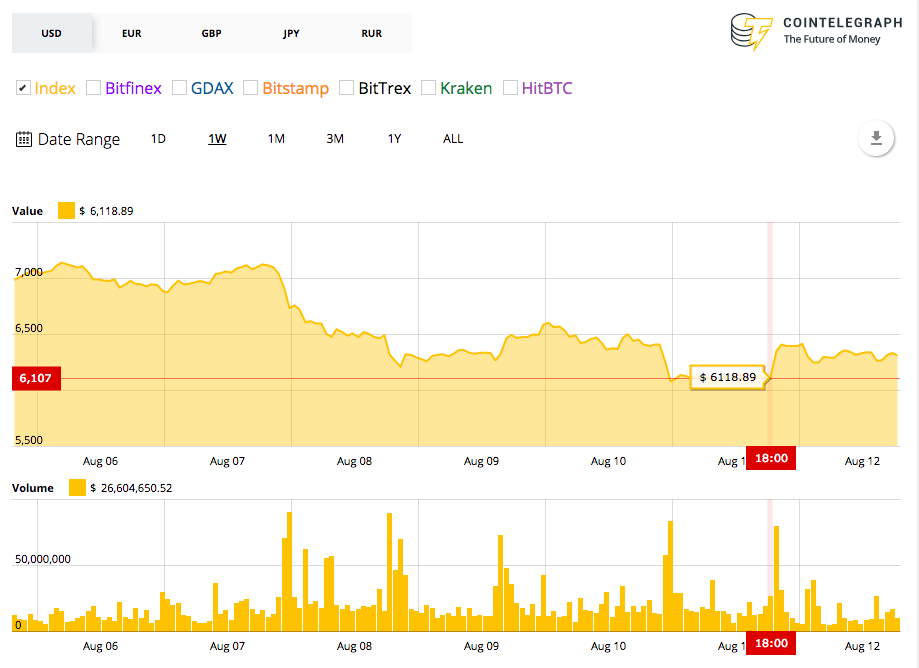Screen dimensions: 919x668
Task: Show ALL historical data
Action: pyautogui.click(x=453, y=139)
